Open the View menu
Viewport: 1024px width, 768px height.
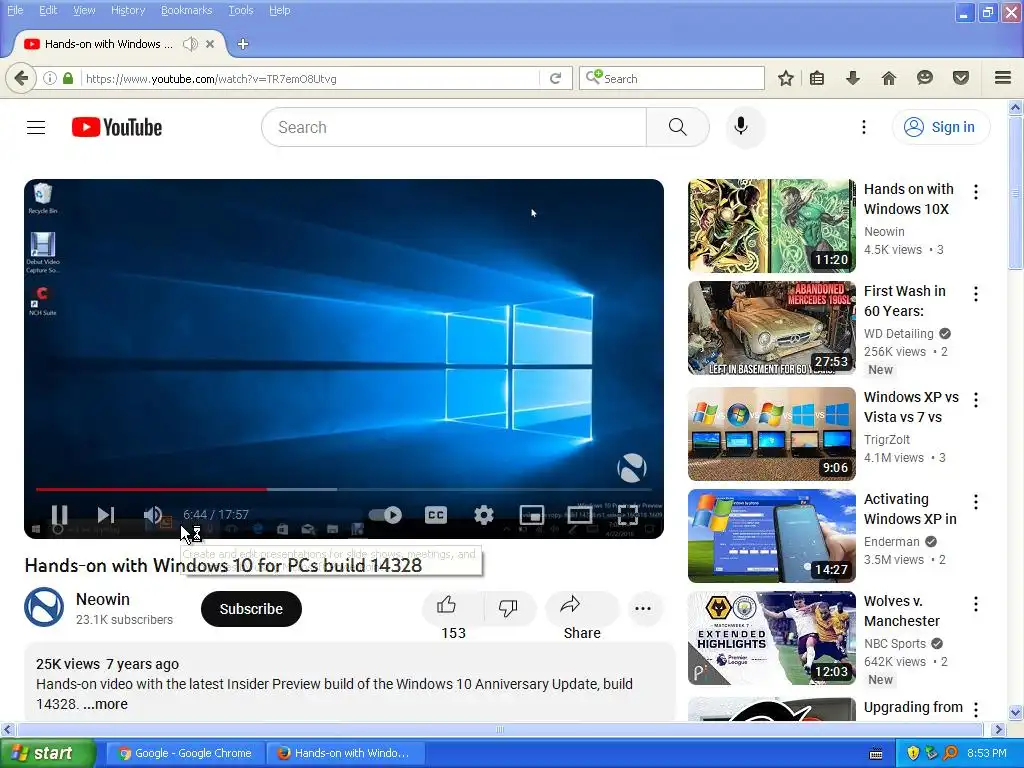click(84, 10)
